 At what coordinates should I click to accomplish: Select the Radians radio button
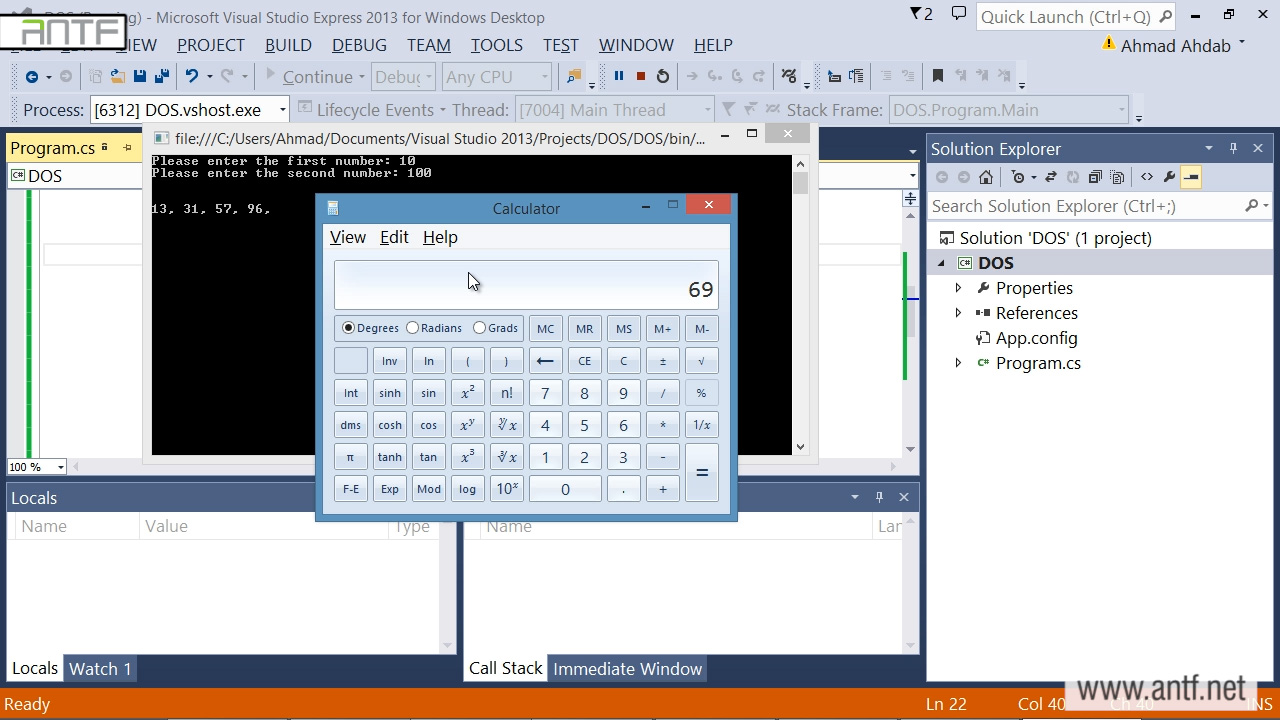(413, 328)
